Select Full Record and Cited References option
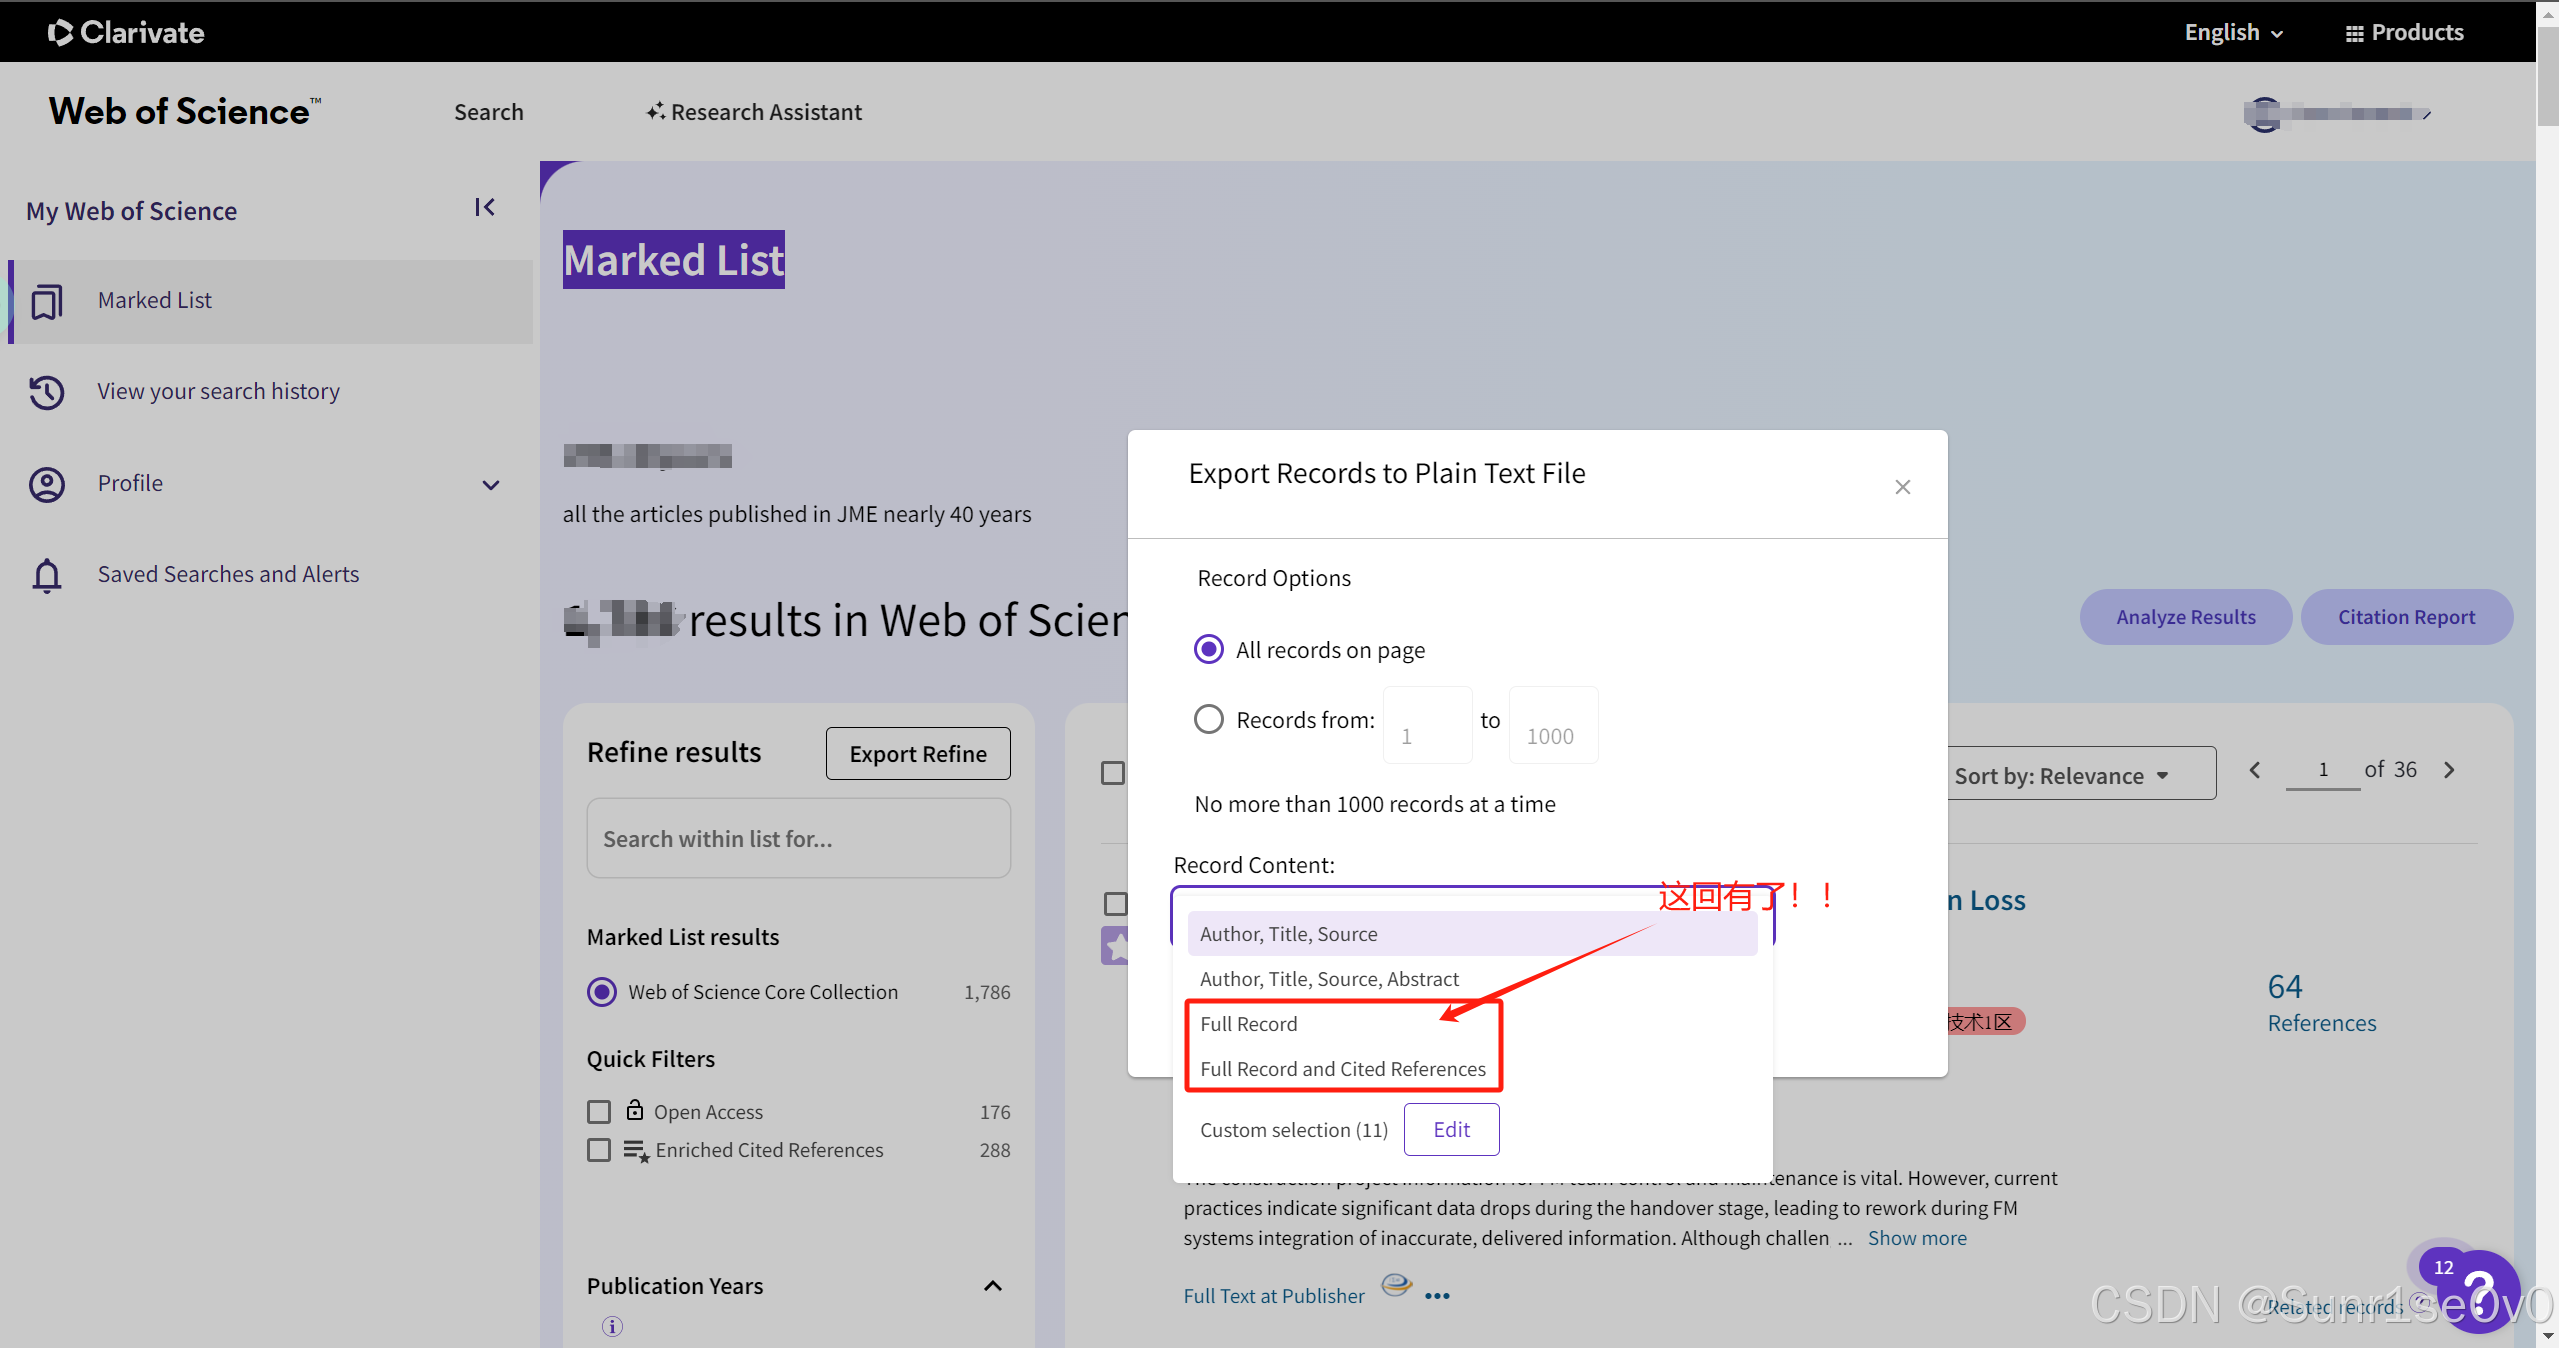The width and height of the screenshot is (2559, 1348). pos(1342,1069)
